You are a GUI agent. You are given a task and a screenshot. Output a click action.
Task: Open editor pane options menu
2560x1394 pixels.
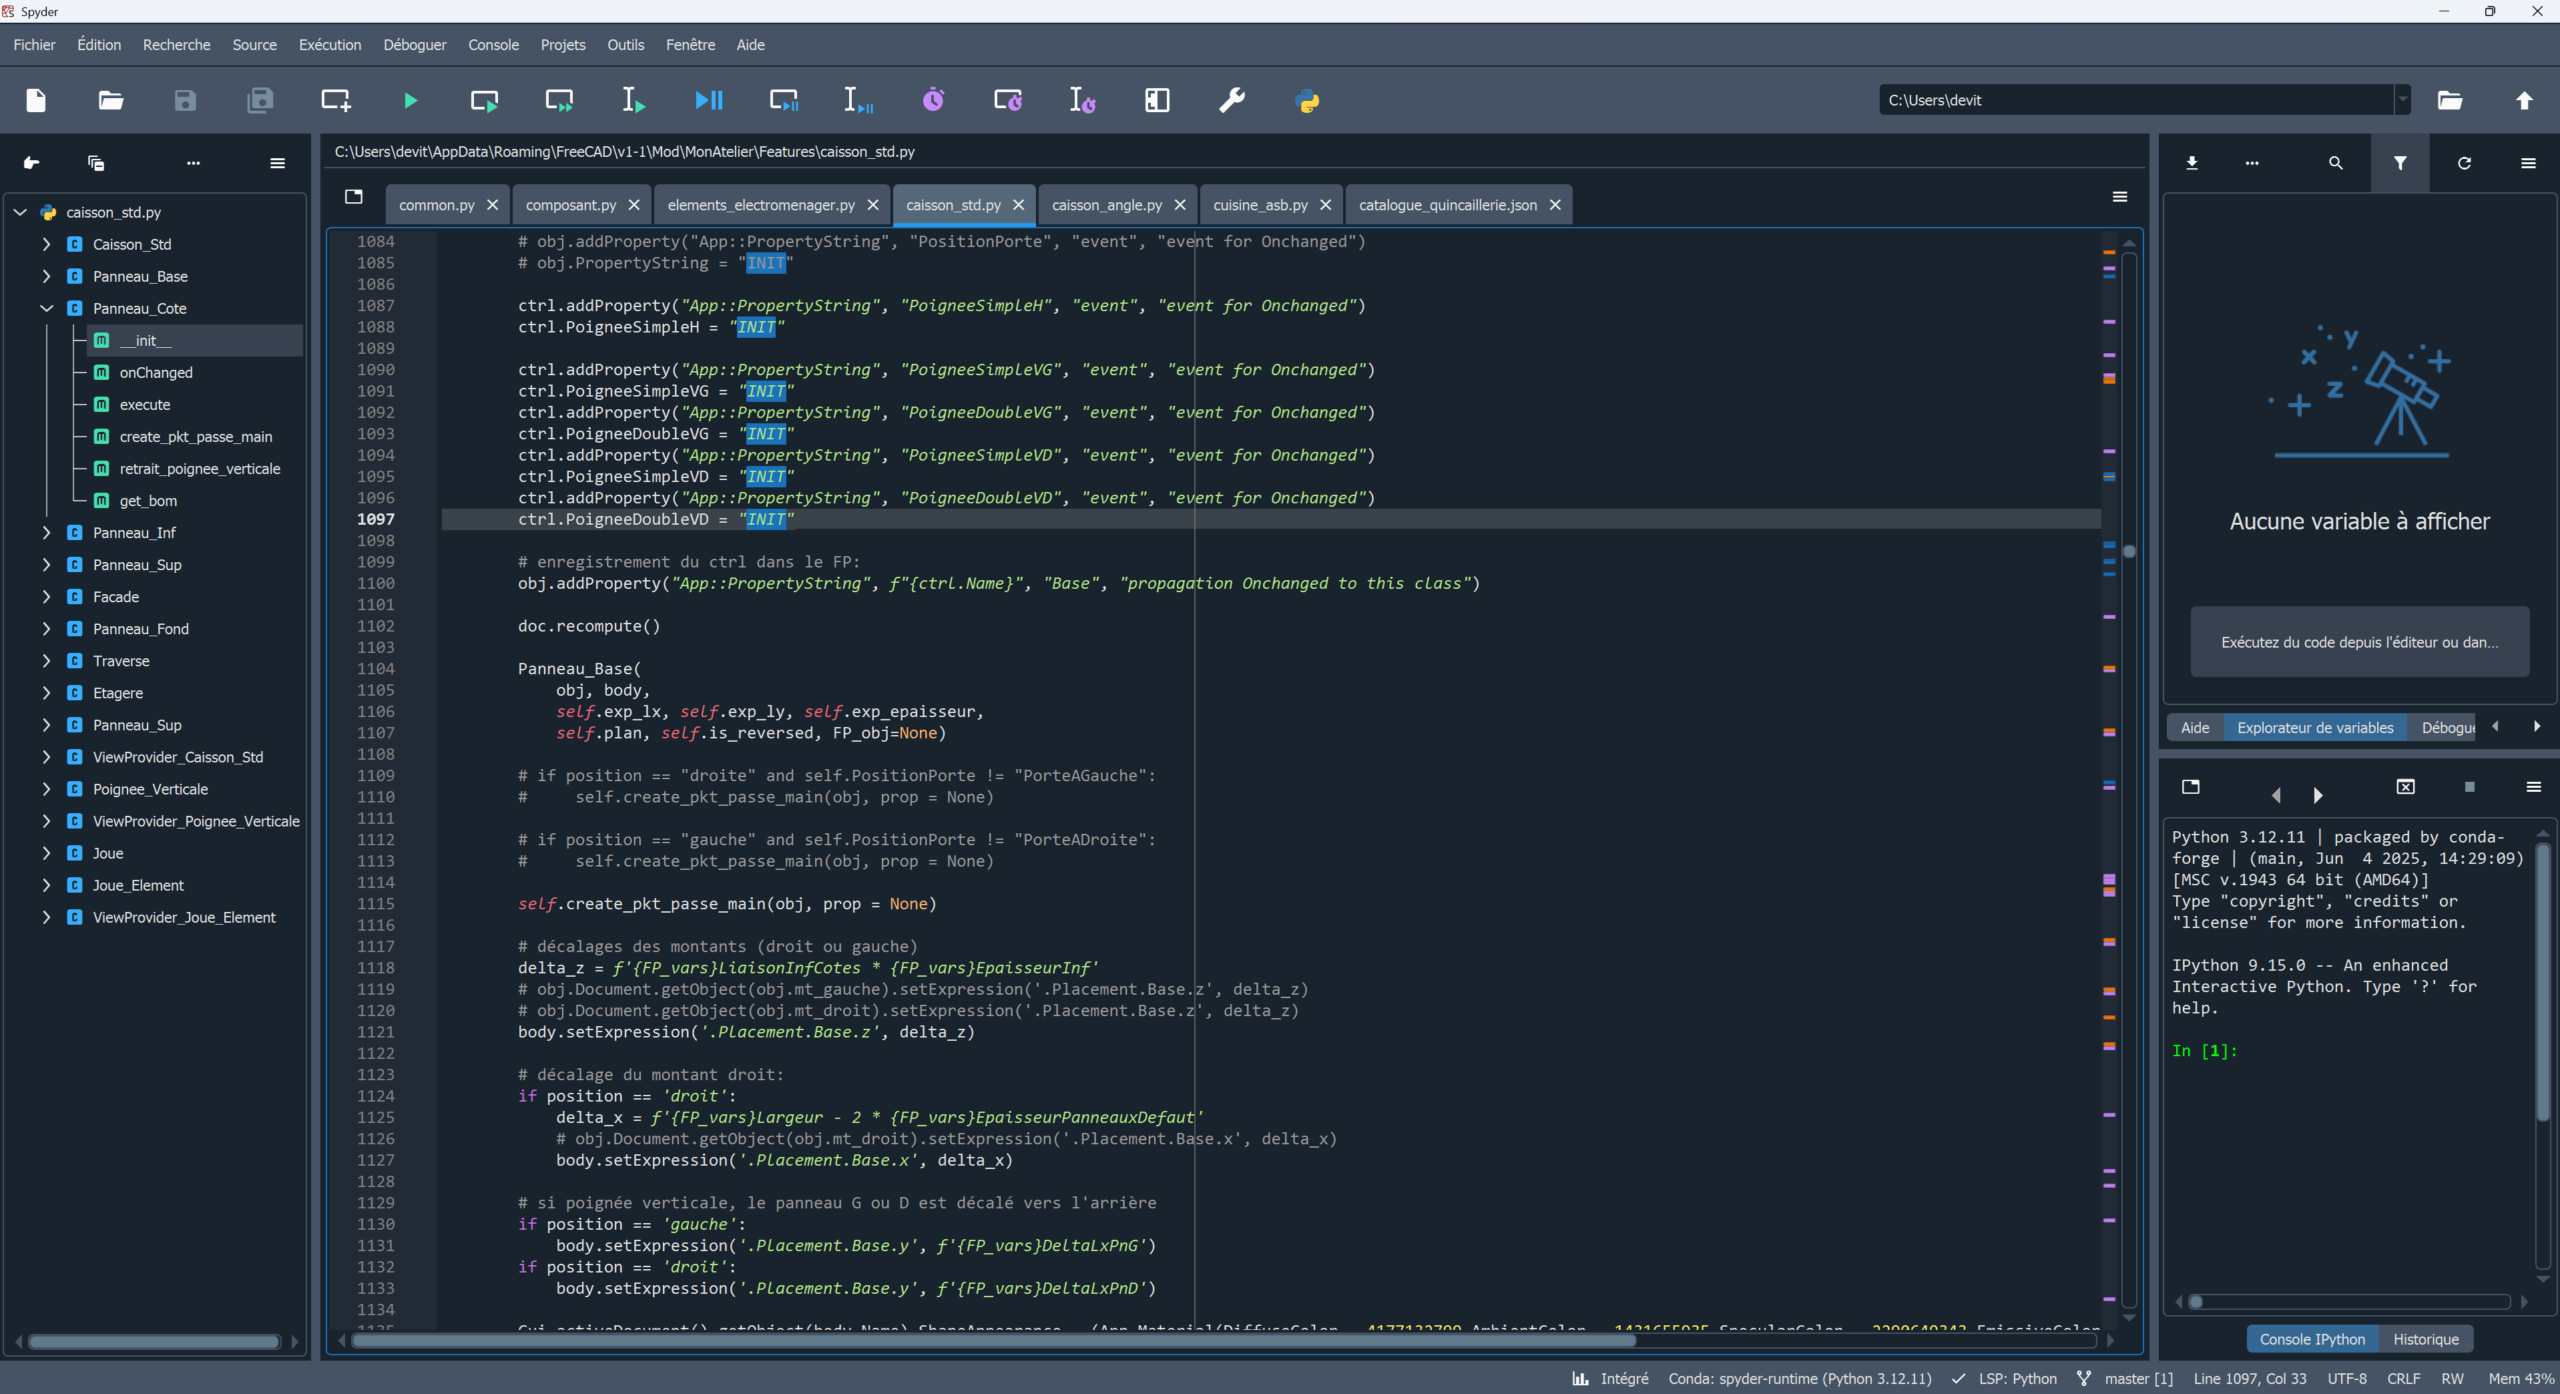2120,197
